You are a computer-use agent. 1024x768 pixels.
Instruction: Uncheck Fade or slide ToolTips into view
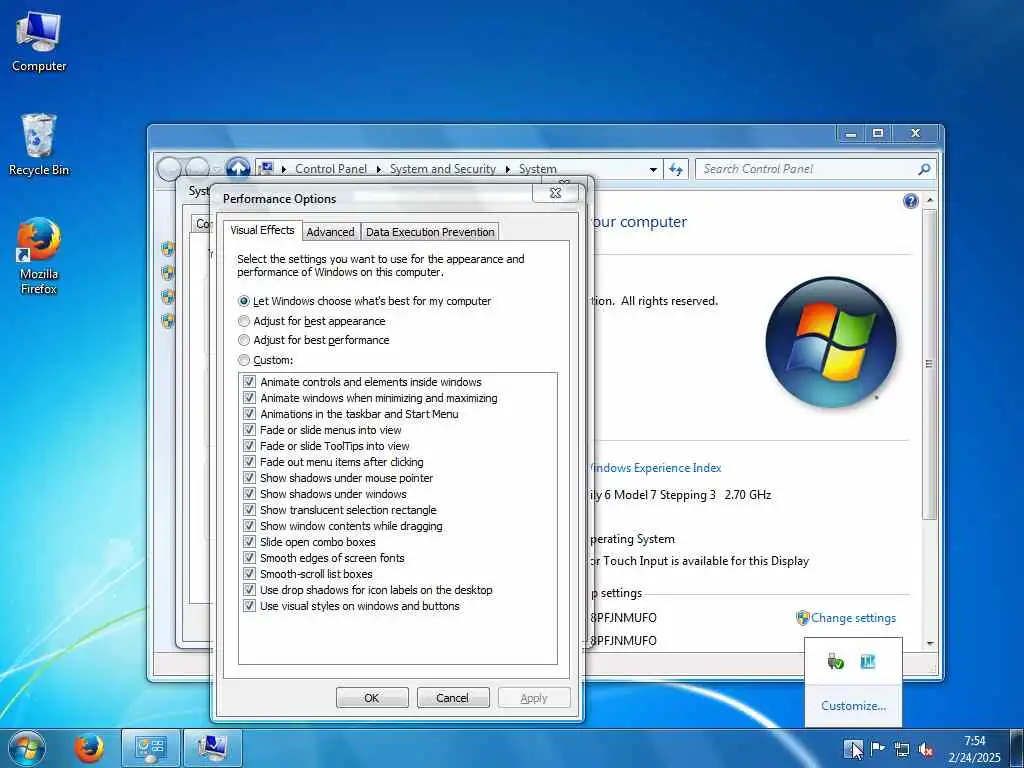coord(249,446)
